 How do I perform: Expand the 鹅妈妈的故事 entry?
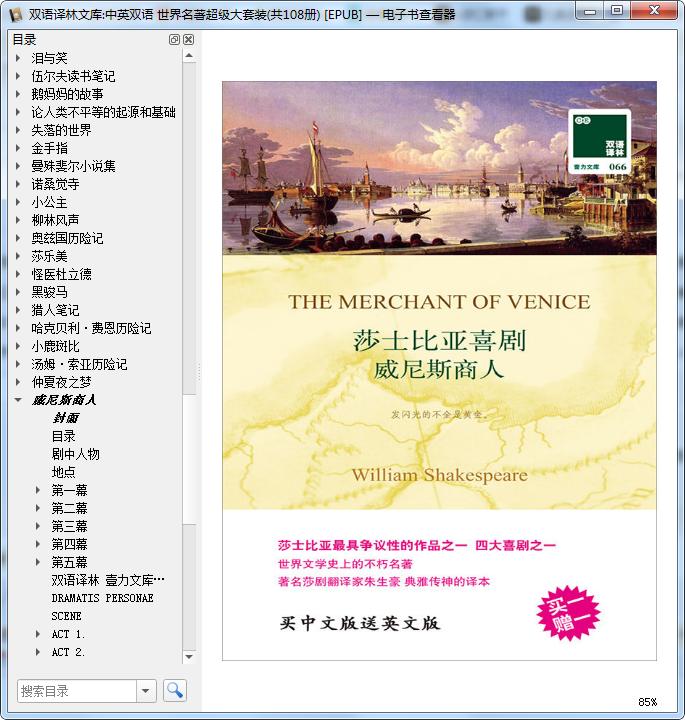click(x=18, y=94)
